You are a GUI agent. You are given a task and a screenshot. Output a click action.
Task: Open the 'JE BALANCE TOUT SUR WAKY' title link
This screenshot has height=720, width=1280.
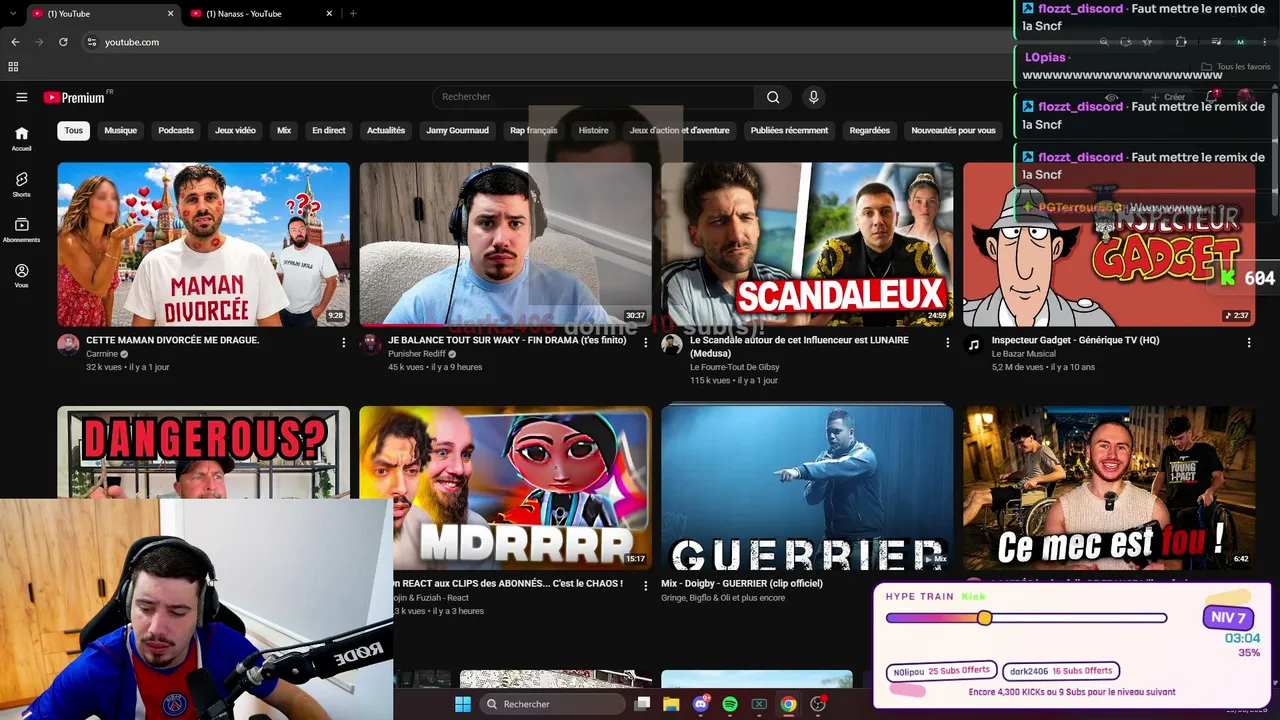point(507,341)
